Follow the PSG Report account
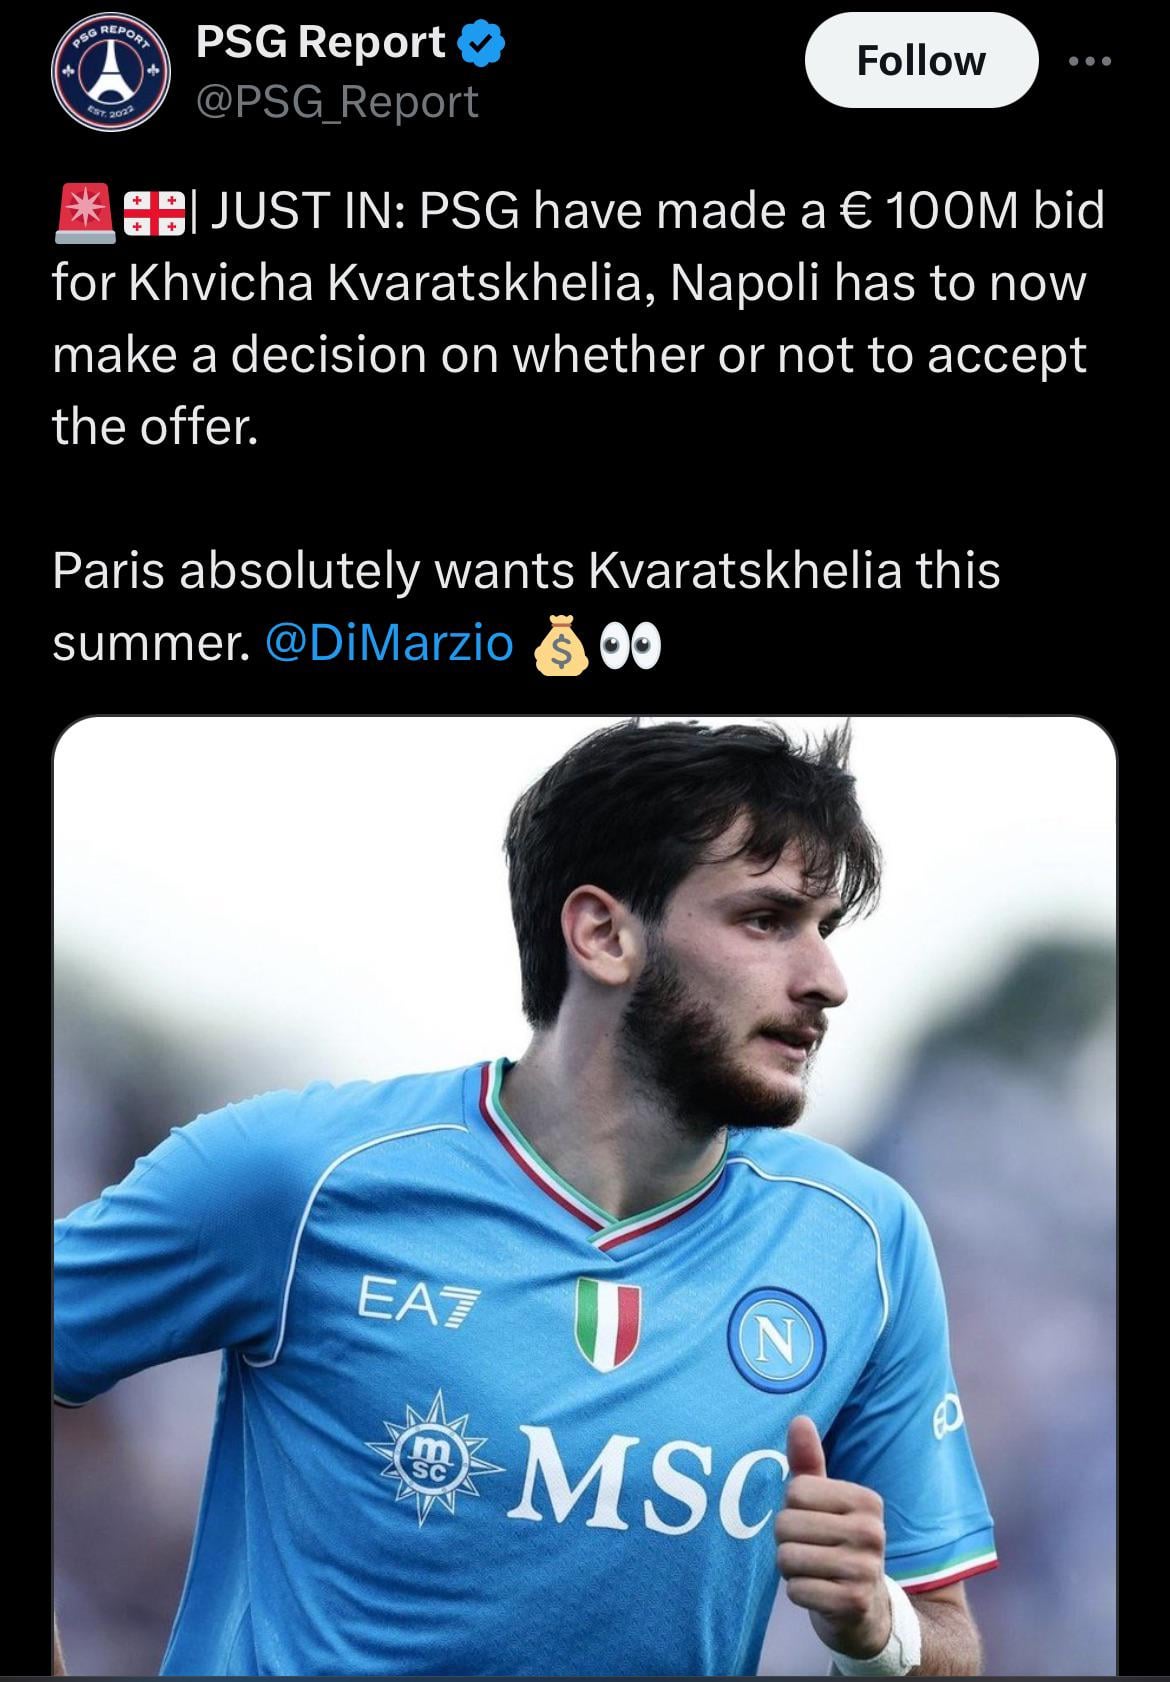The image size is (1170, 1682). coord(920,61)
